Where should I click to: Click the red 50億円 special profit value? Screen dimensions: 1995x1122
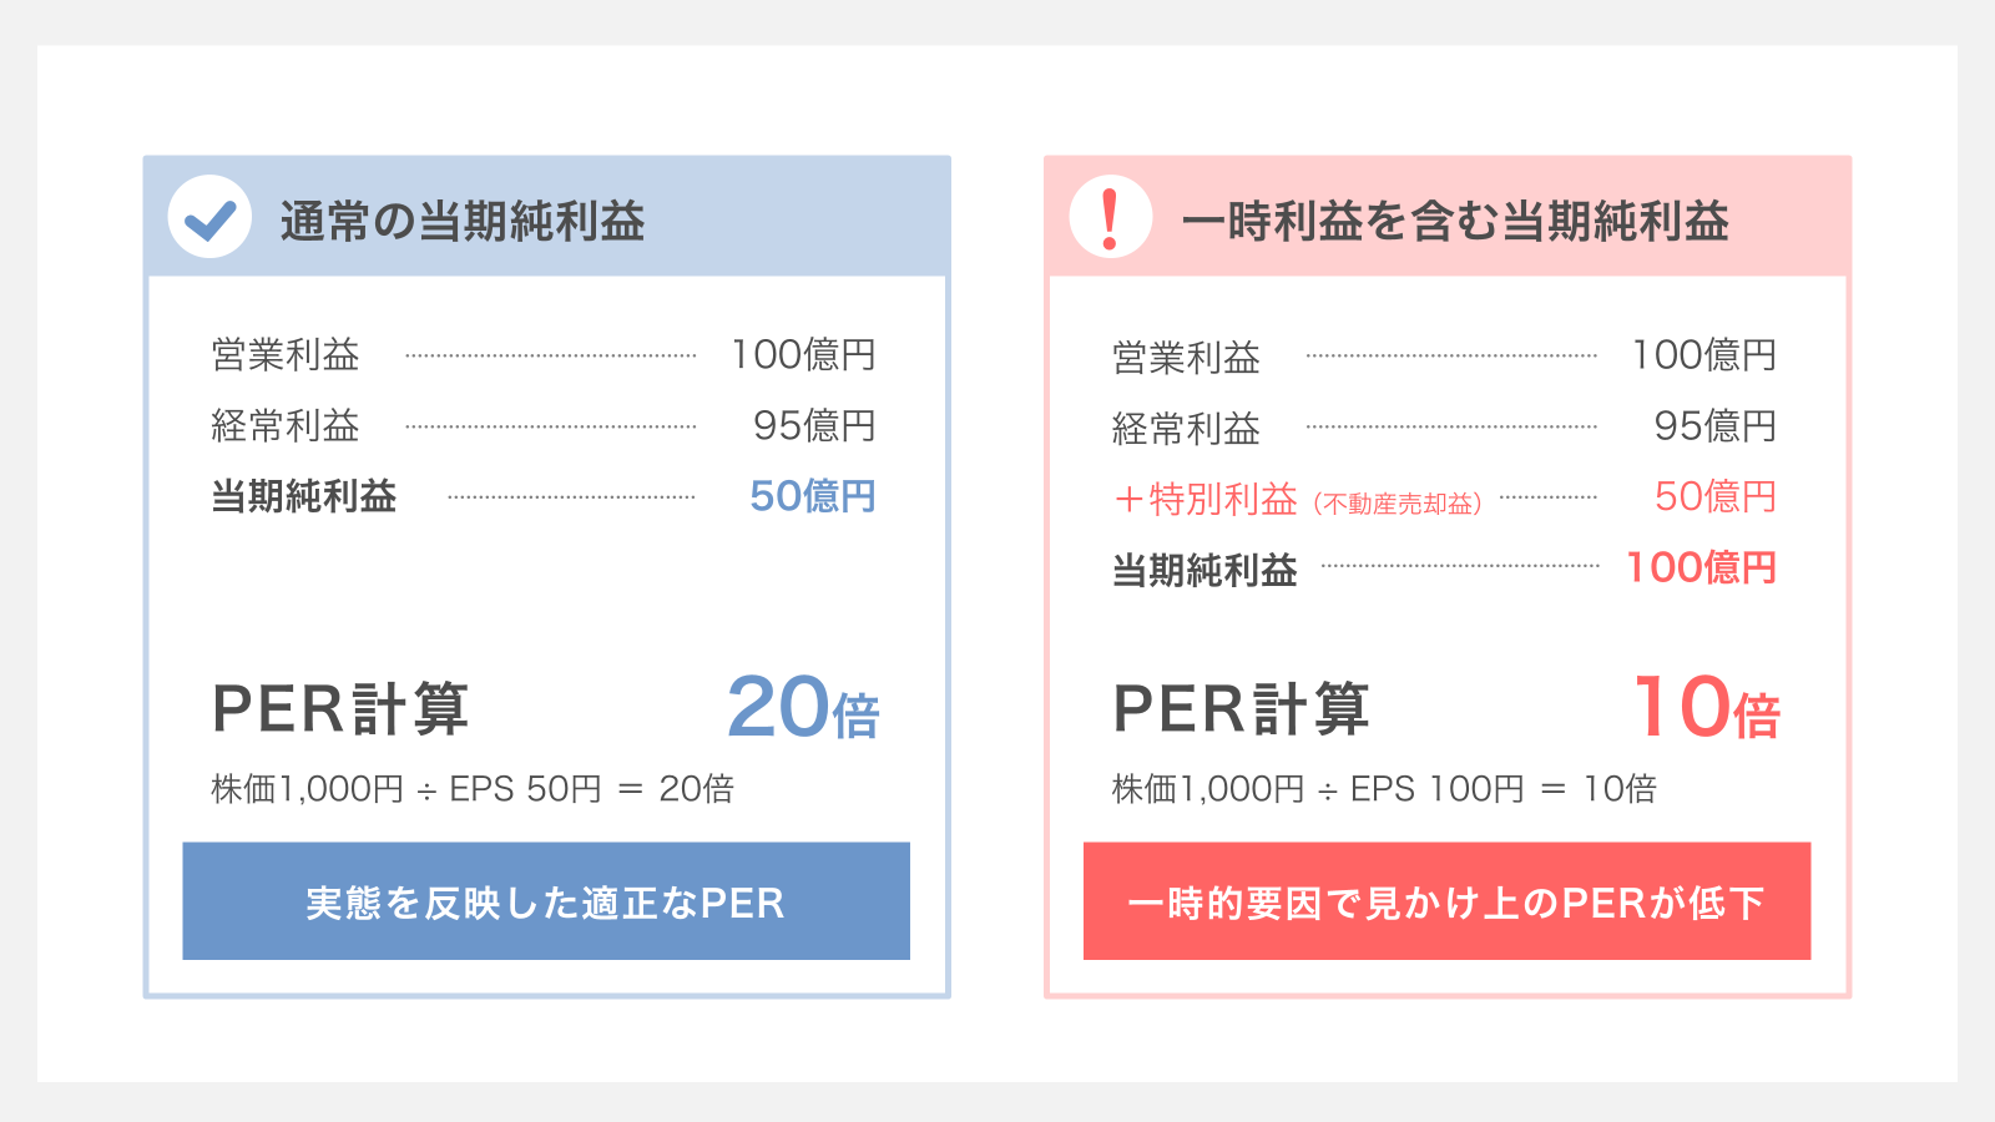(1715, 496)
